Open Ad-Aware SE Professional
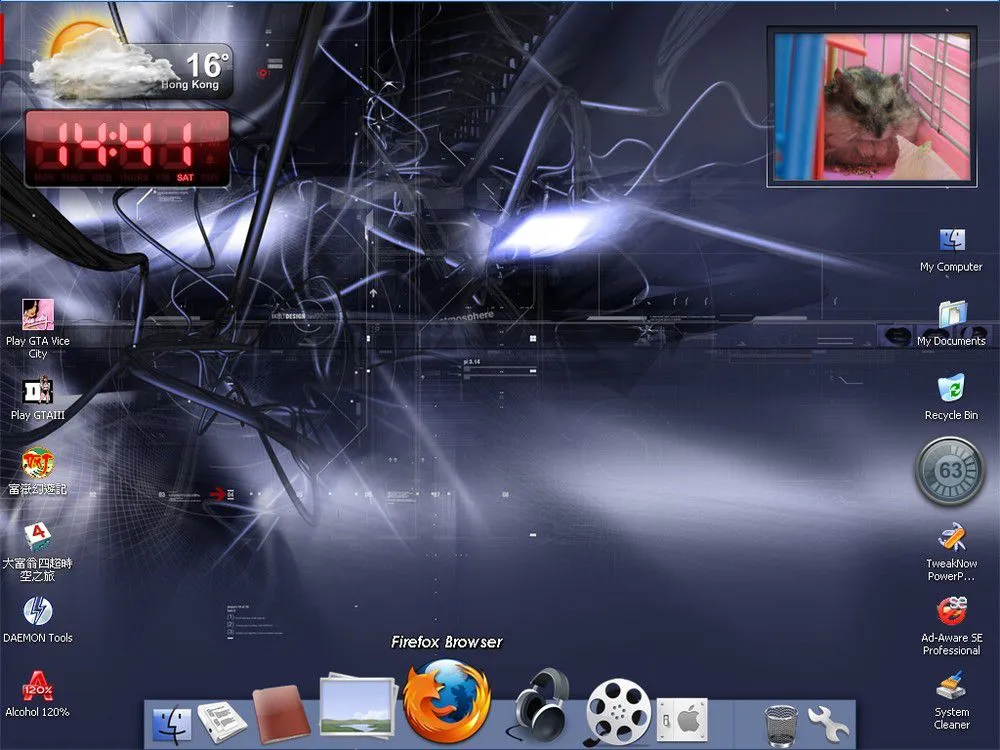 pos(951,613)
